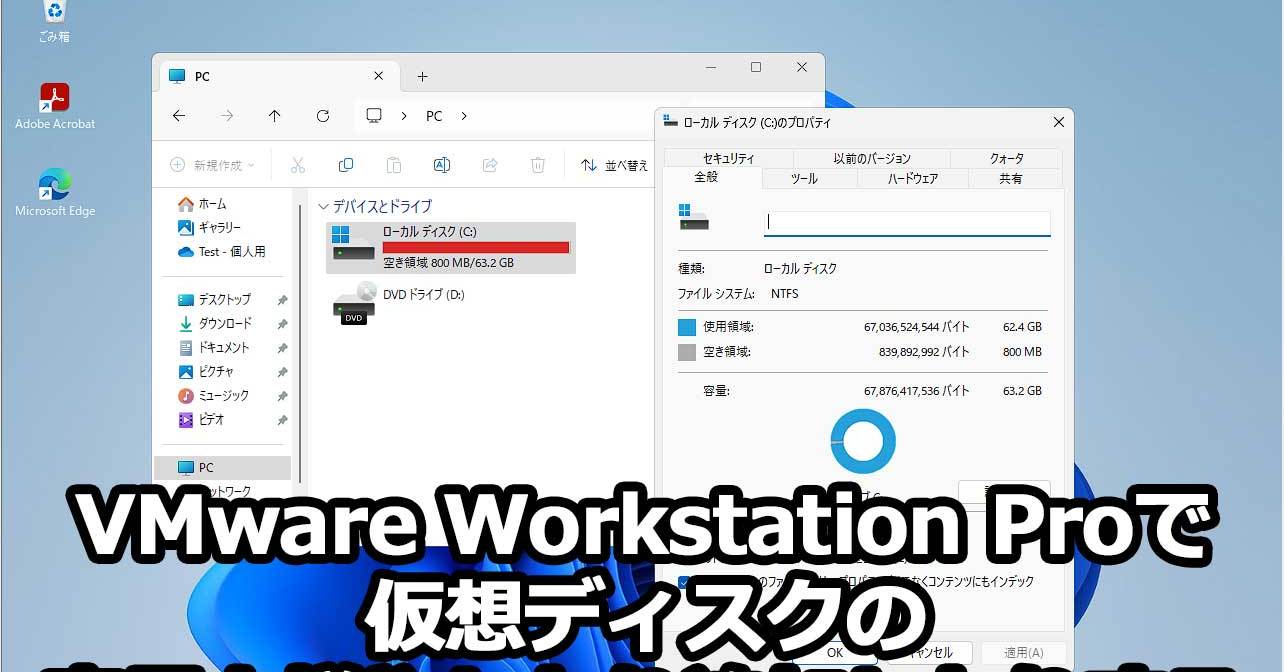Select the DVD ドライブ (D:) drive
This screenshot has height=672, width=1284.
[423, 295]
